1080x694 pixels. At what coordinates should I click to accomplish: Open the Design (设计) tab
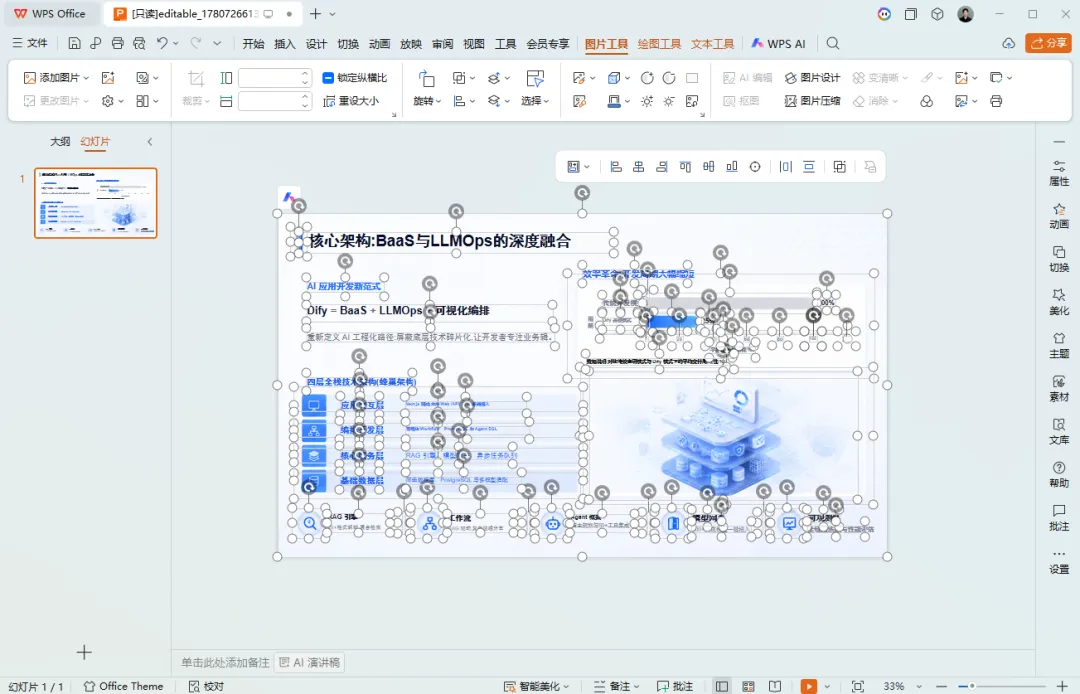[x=316, y=43]
